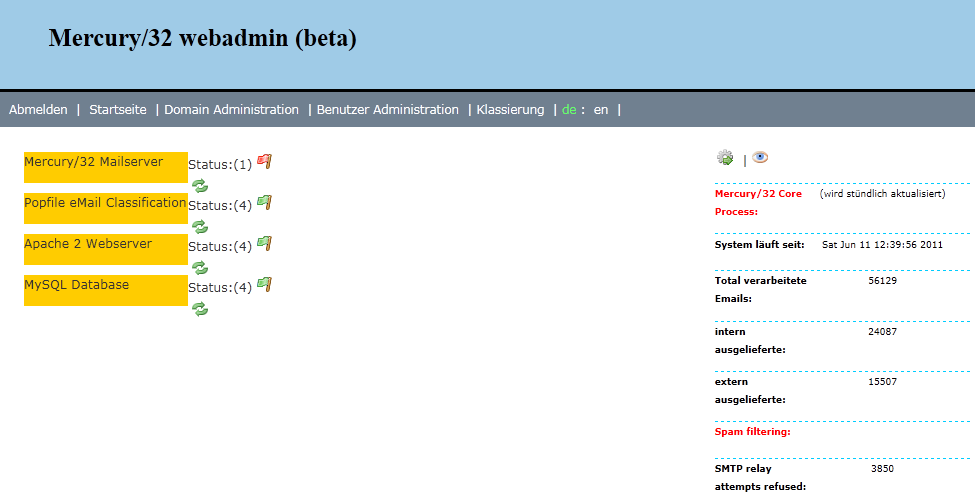Open the gear settings icon above statistics
Viewport: 975px width, 499px height.
[x=725, y=157]
